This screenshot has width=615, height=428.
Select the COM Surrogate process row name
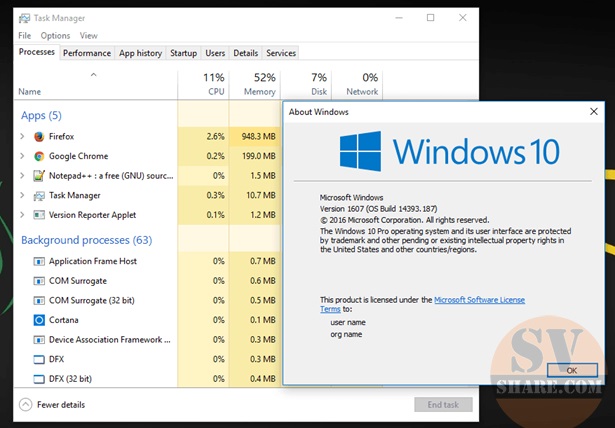(x=78, y=281)
